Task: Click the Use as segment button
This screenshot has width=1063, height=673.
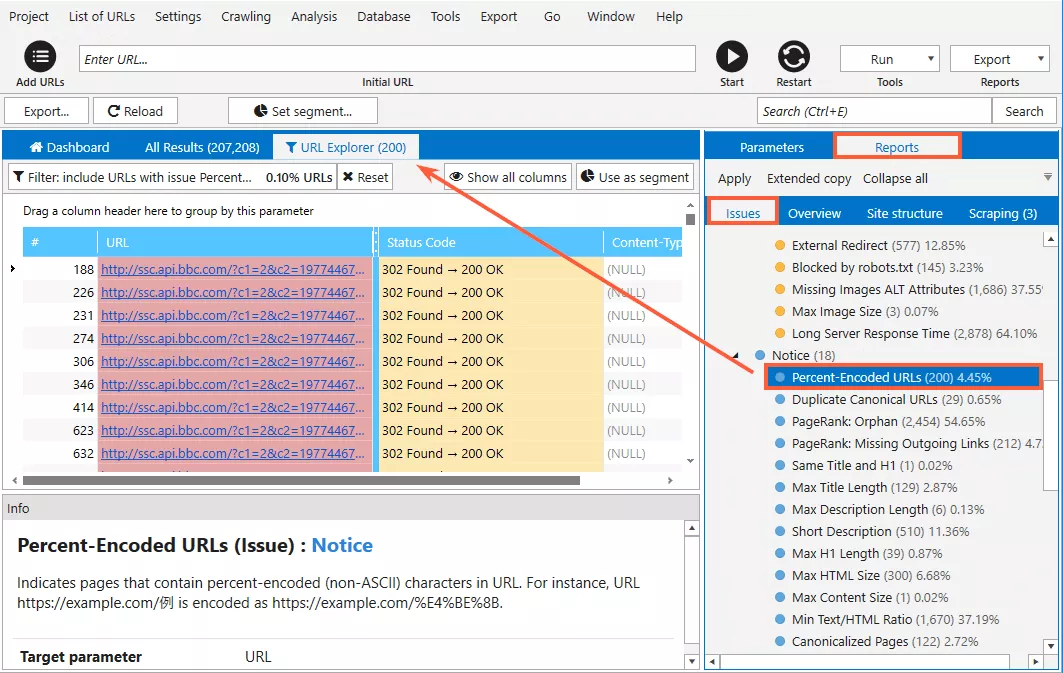Action: [x=635, y=177]
